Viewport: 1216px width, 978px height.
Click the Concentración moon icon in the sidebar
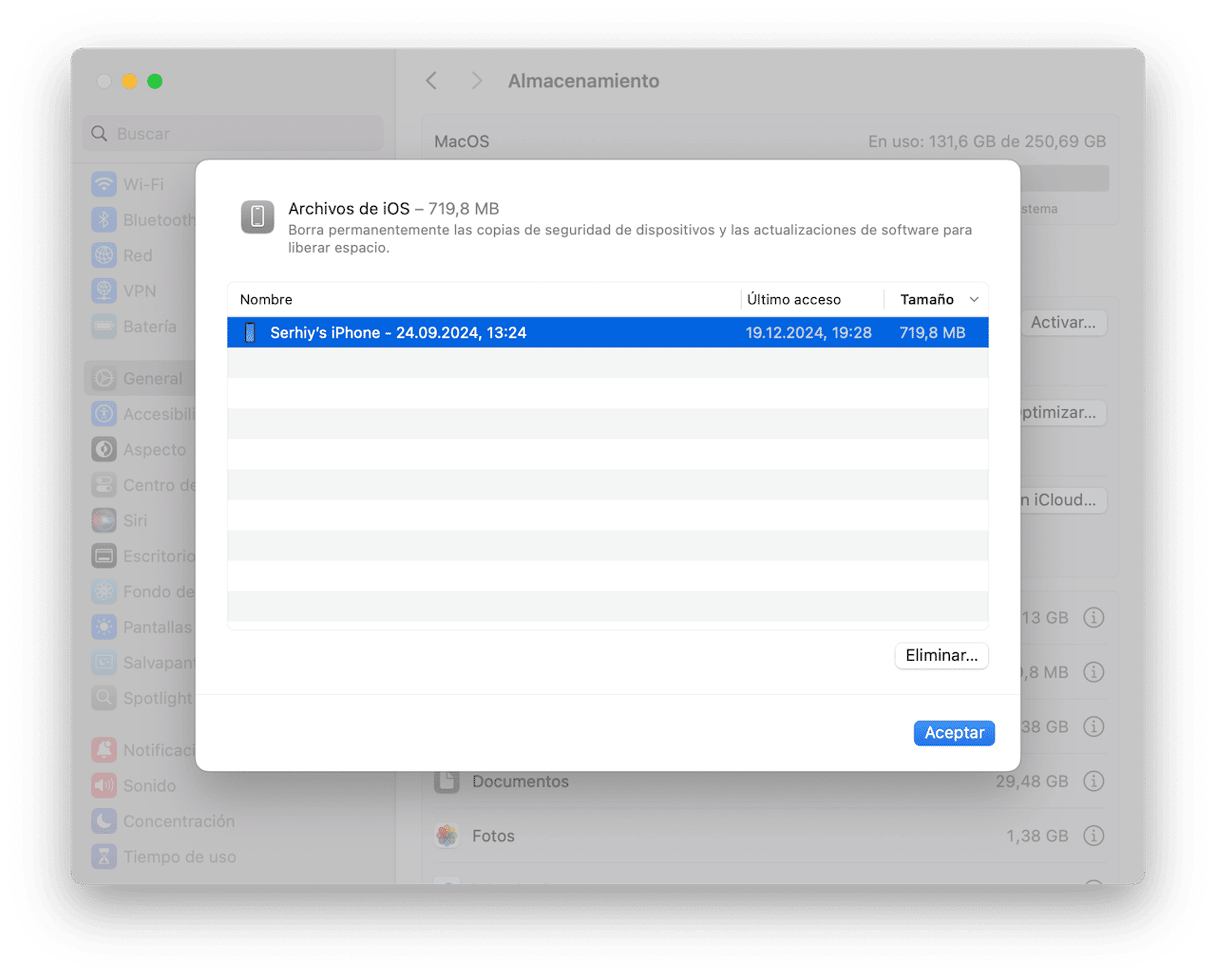point(104,821)
